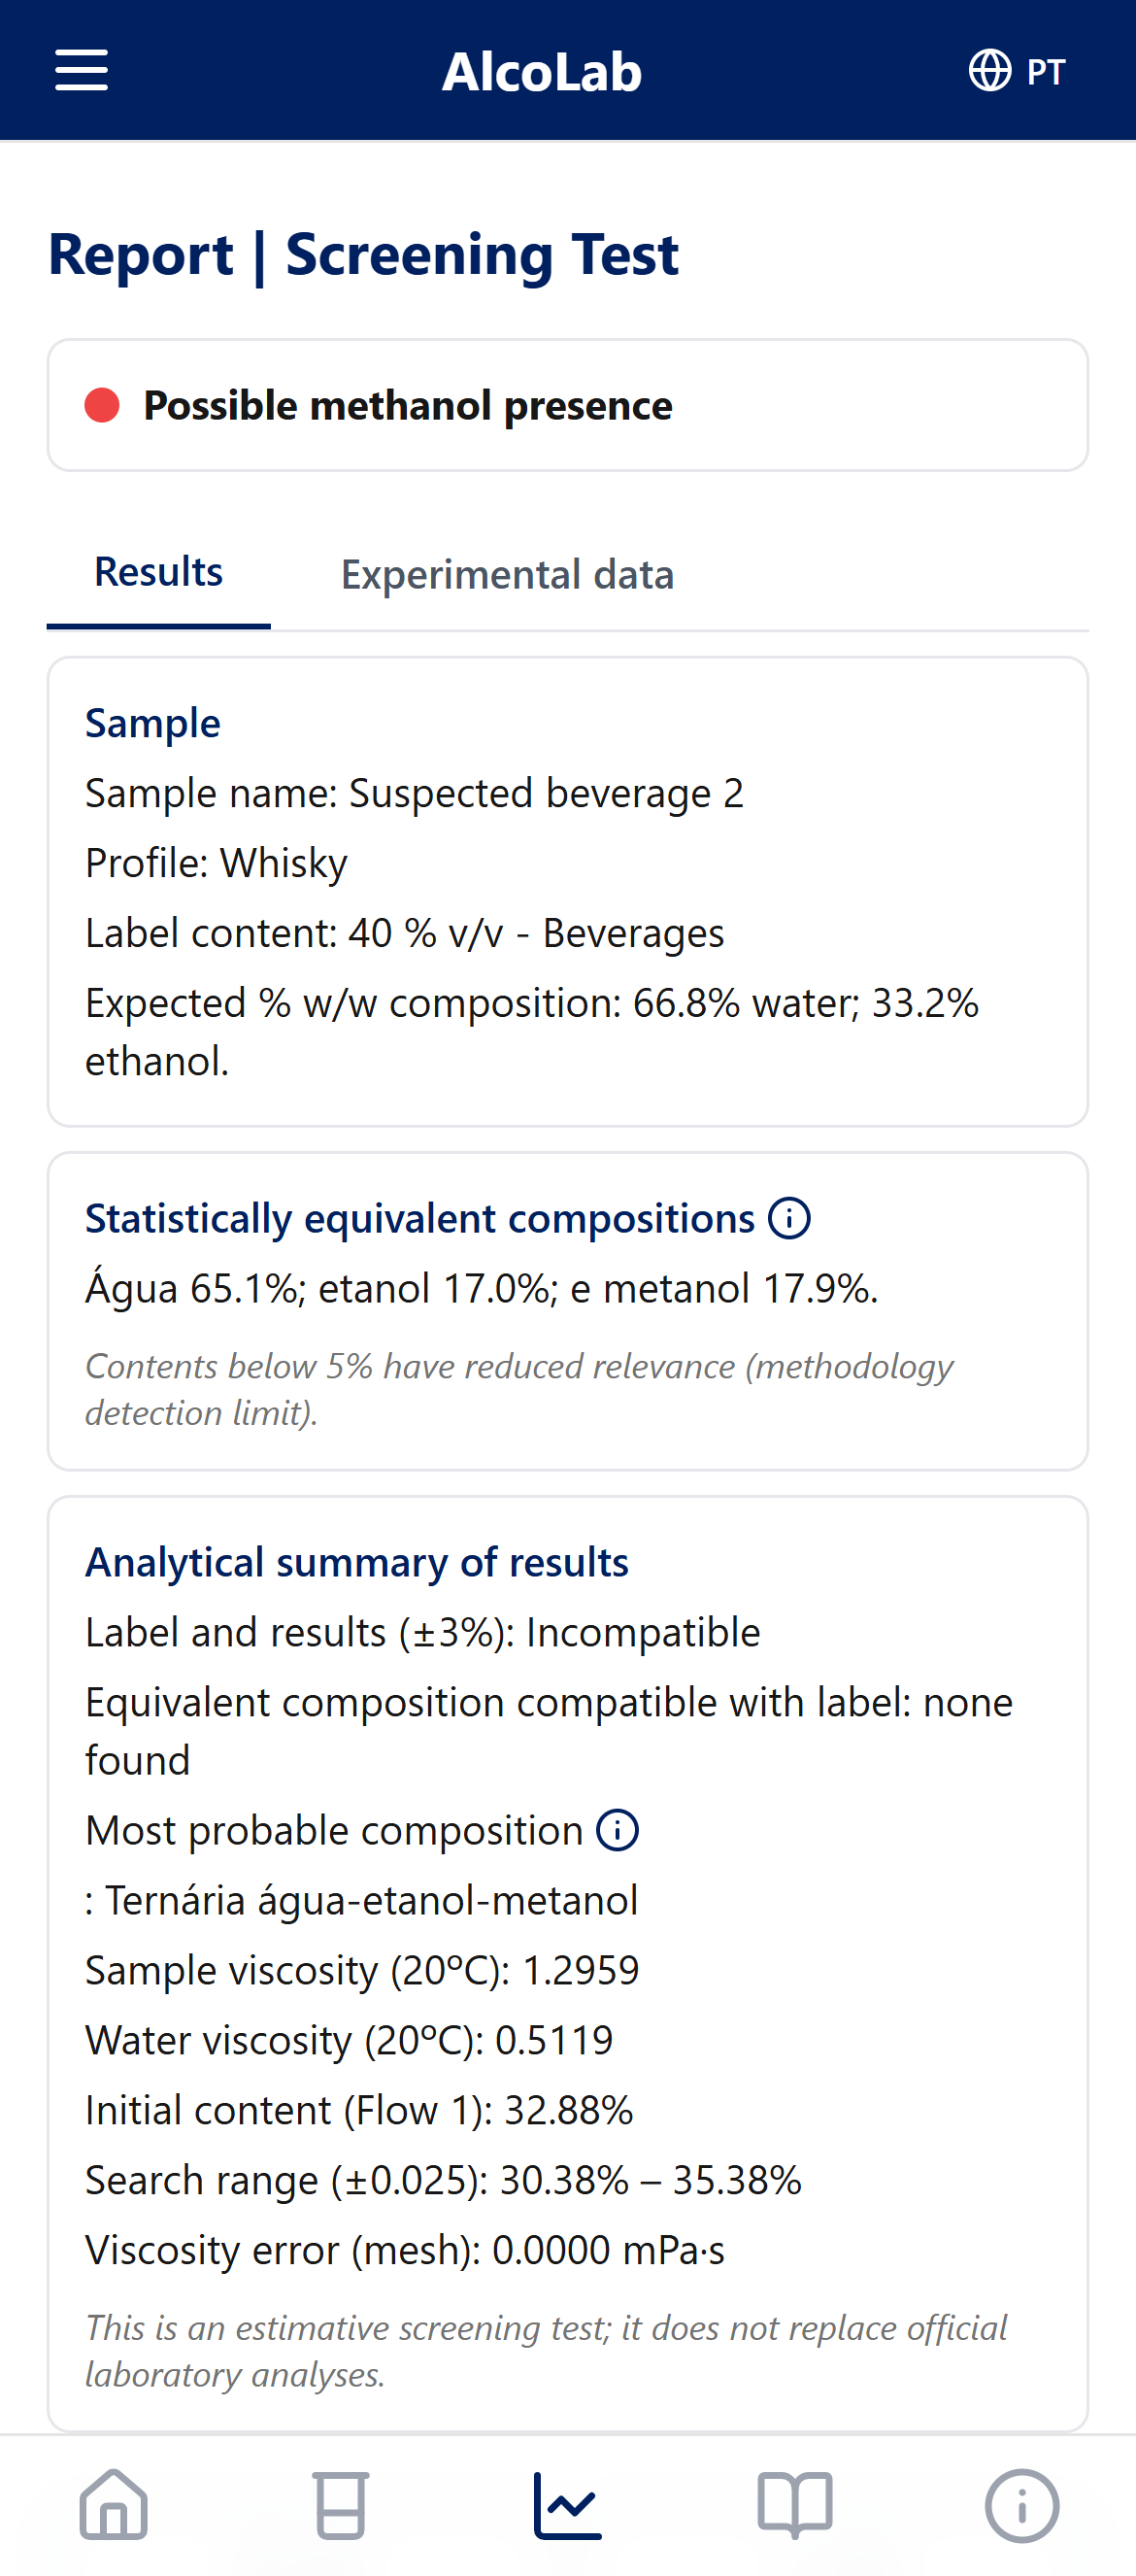1136x2576 pixels.
Task: Open the guide book icon in bottom navigation
Action: pos(795,2503)
